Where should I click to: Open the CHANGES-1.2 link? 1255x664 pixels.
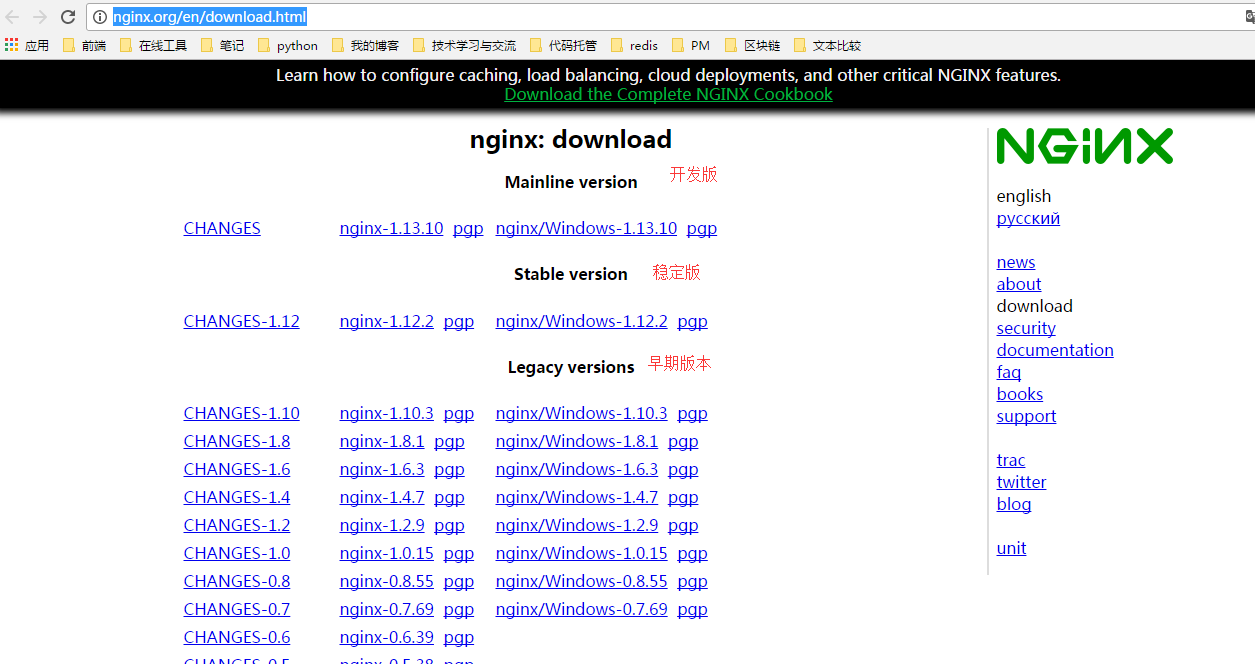pos(237,525)
